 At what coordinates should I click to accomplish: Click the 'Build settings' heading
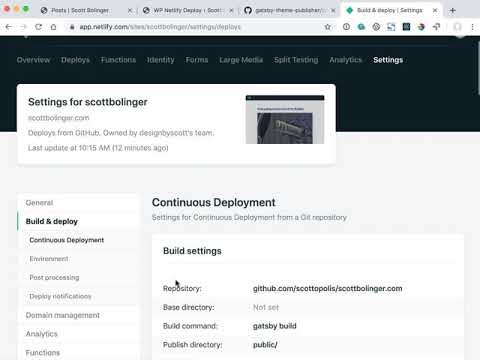point(192,251)
